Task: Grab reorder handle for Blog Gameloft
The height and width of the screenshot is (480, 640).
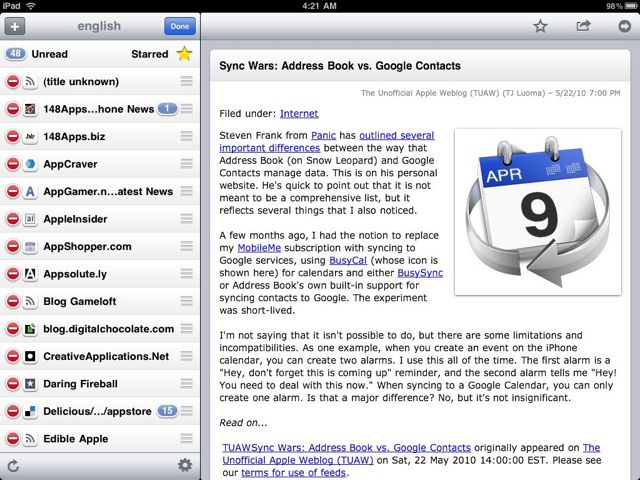Action: pos(187,301)
